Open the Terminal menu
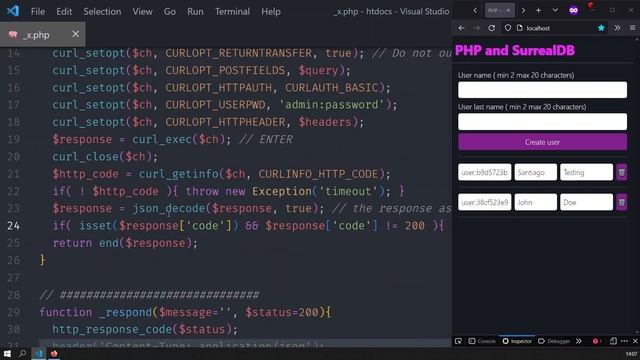Screen dimensions: 640x360 [232, 11]
